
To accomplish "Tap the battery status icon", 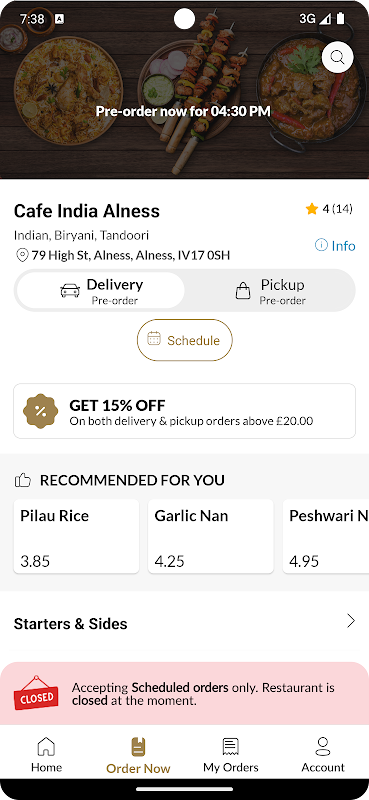I will [x=340, y=19].
